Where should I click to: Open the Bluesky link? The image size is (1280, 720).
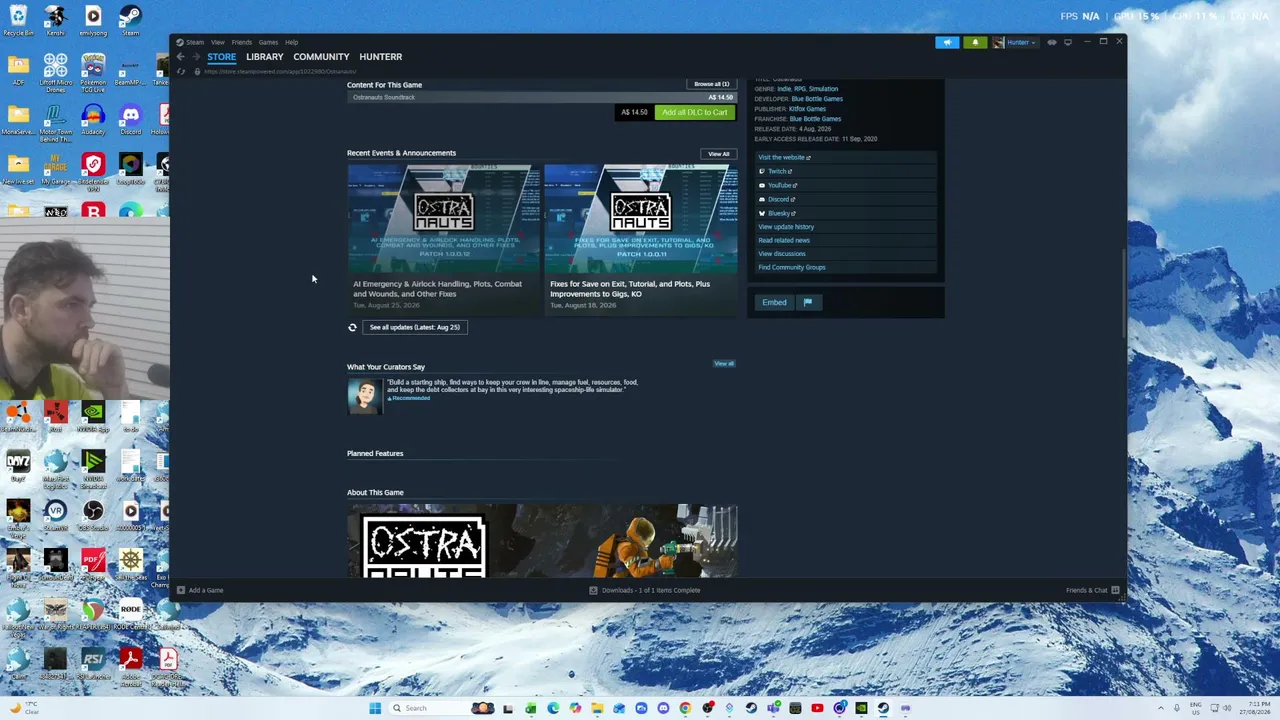777,213
